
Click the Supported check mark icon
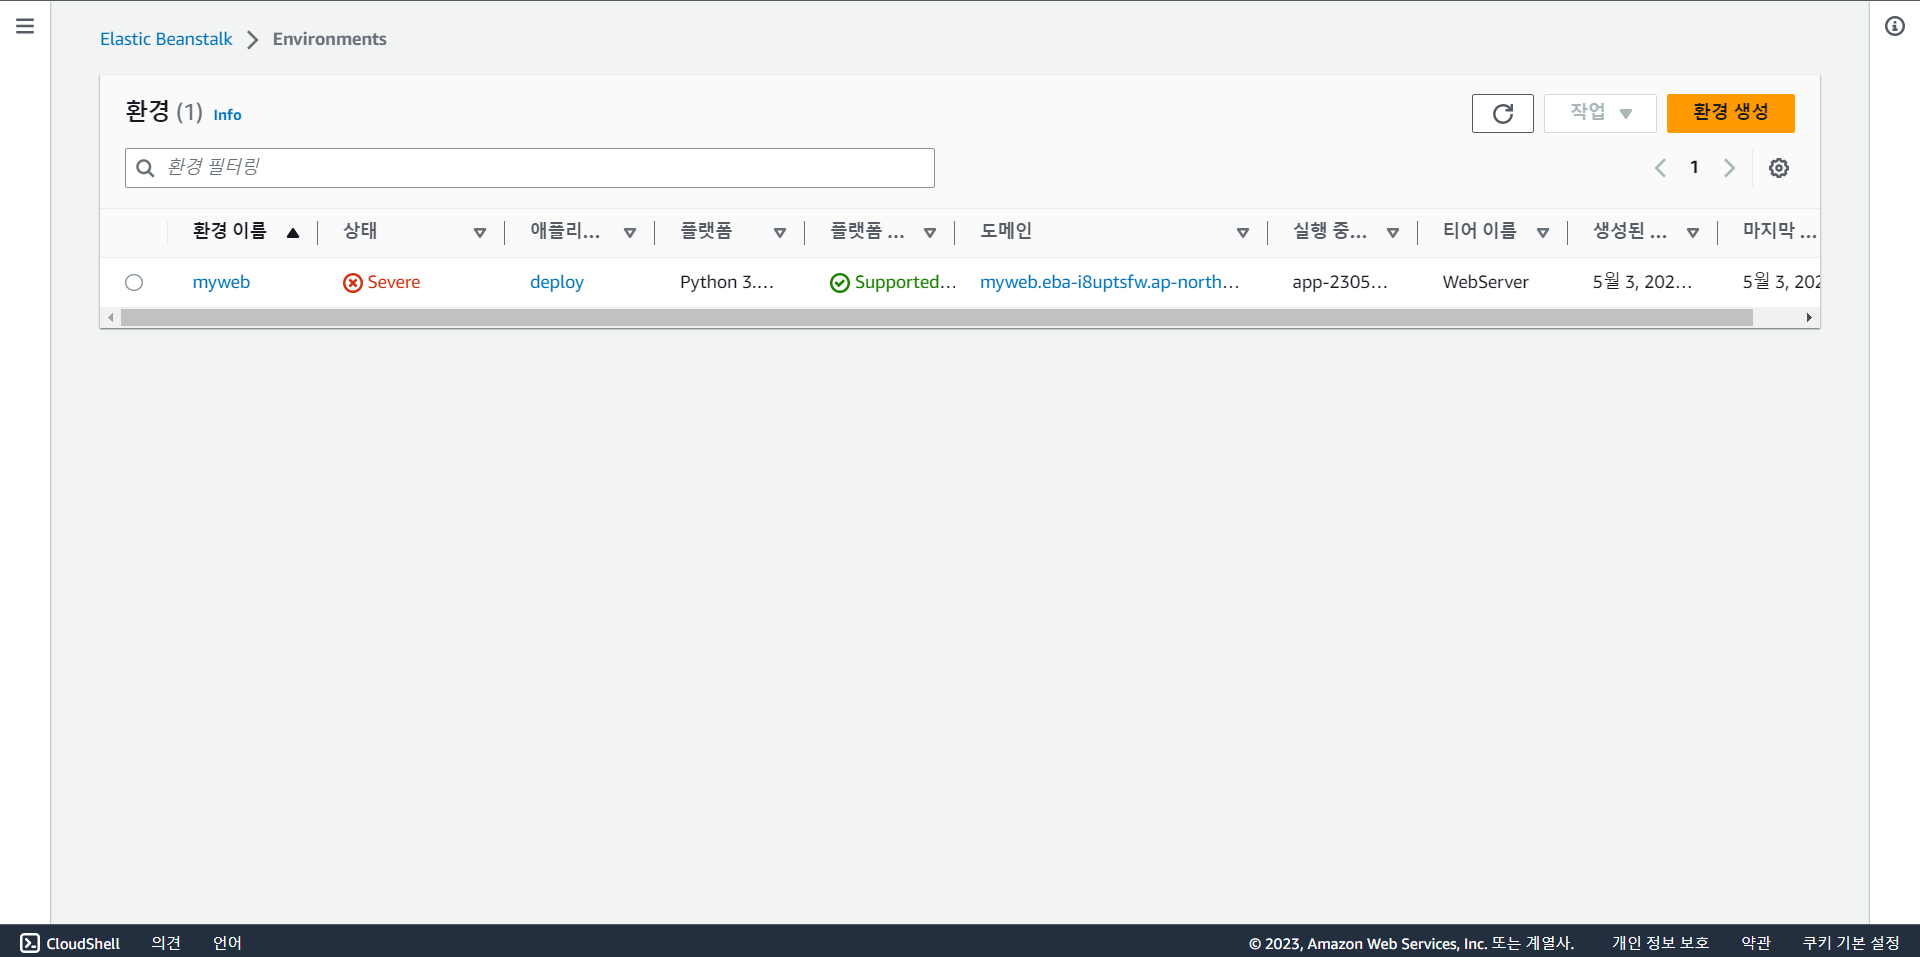pyautogui.click(x=839, y=283)
